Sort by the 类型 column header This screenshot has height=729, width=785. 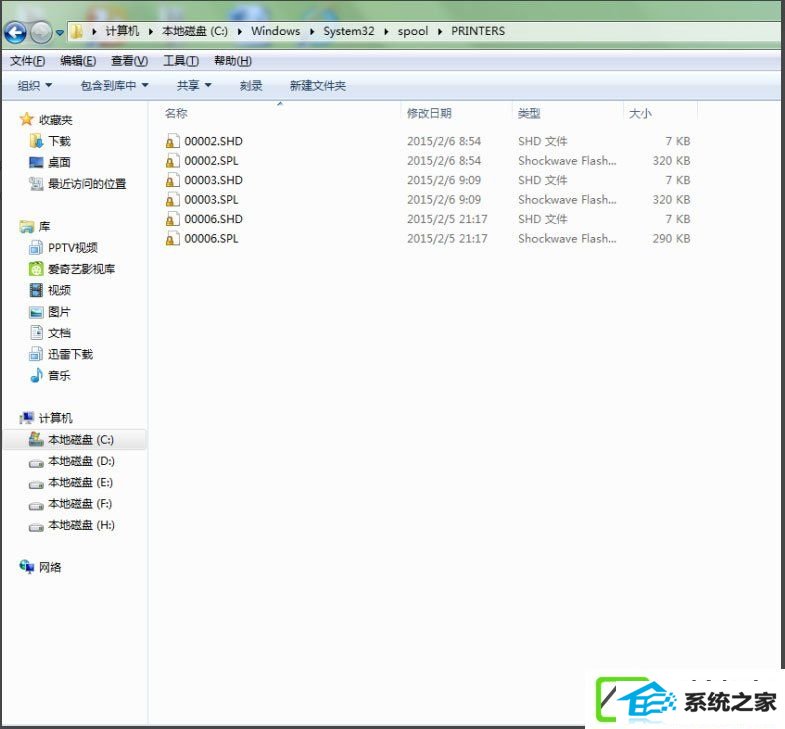(x=529, y=114)
